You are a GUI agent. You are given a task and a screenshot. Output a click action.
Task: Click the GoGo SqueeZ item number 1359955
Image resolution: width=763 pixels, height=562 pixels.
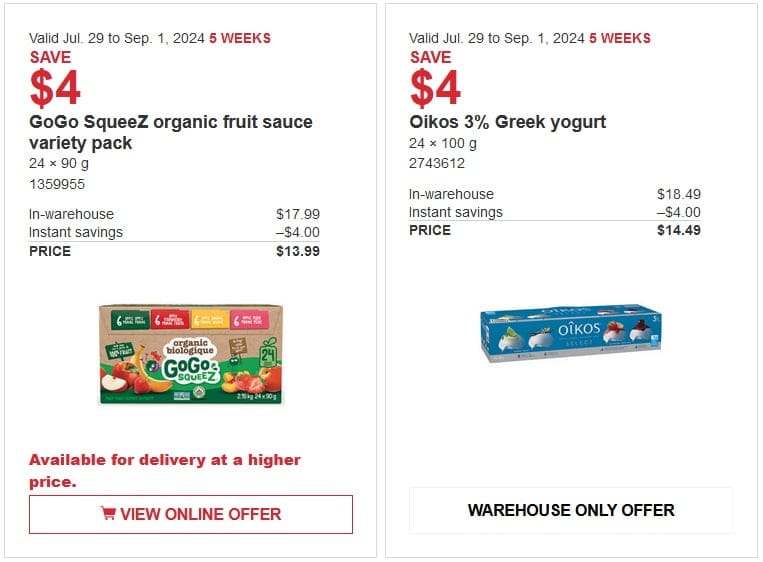coord(57,184)
